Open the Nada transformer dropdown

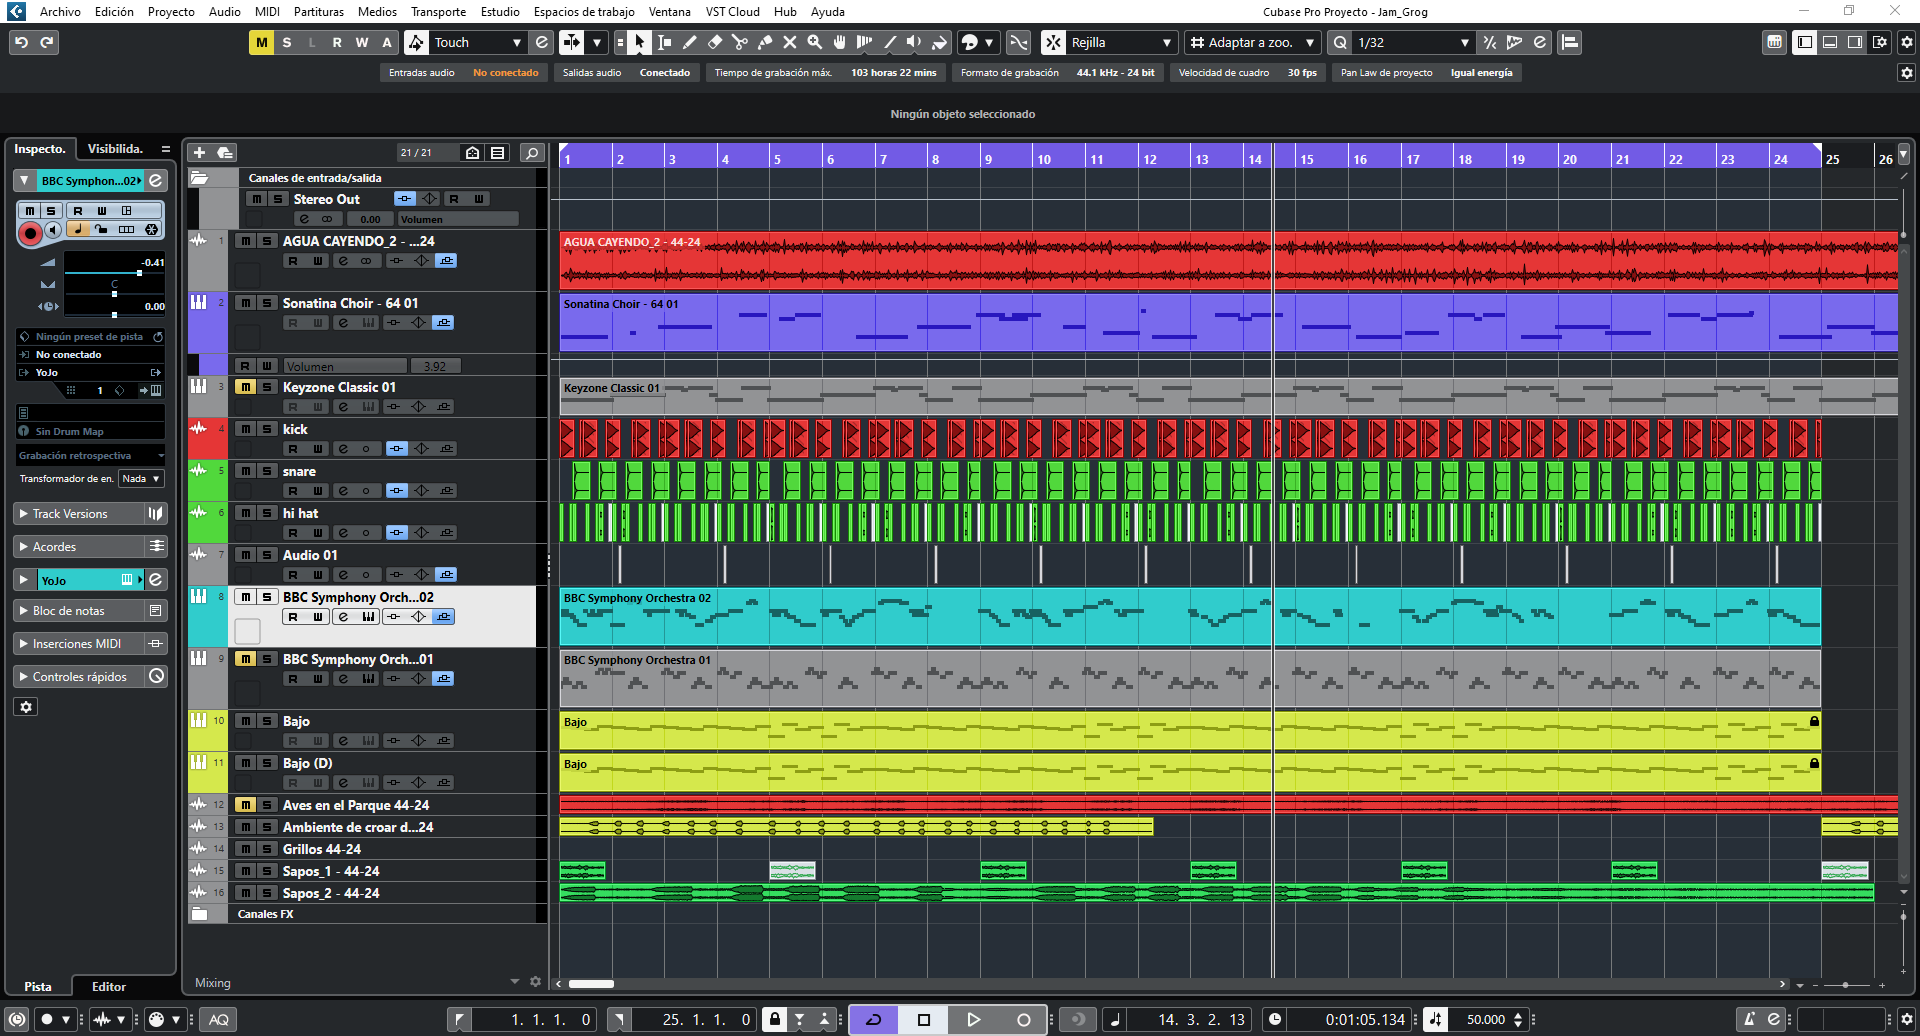tap(141, 479)
